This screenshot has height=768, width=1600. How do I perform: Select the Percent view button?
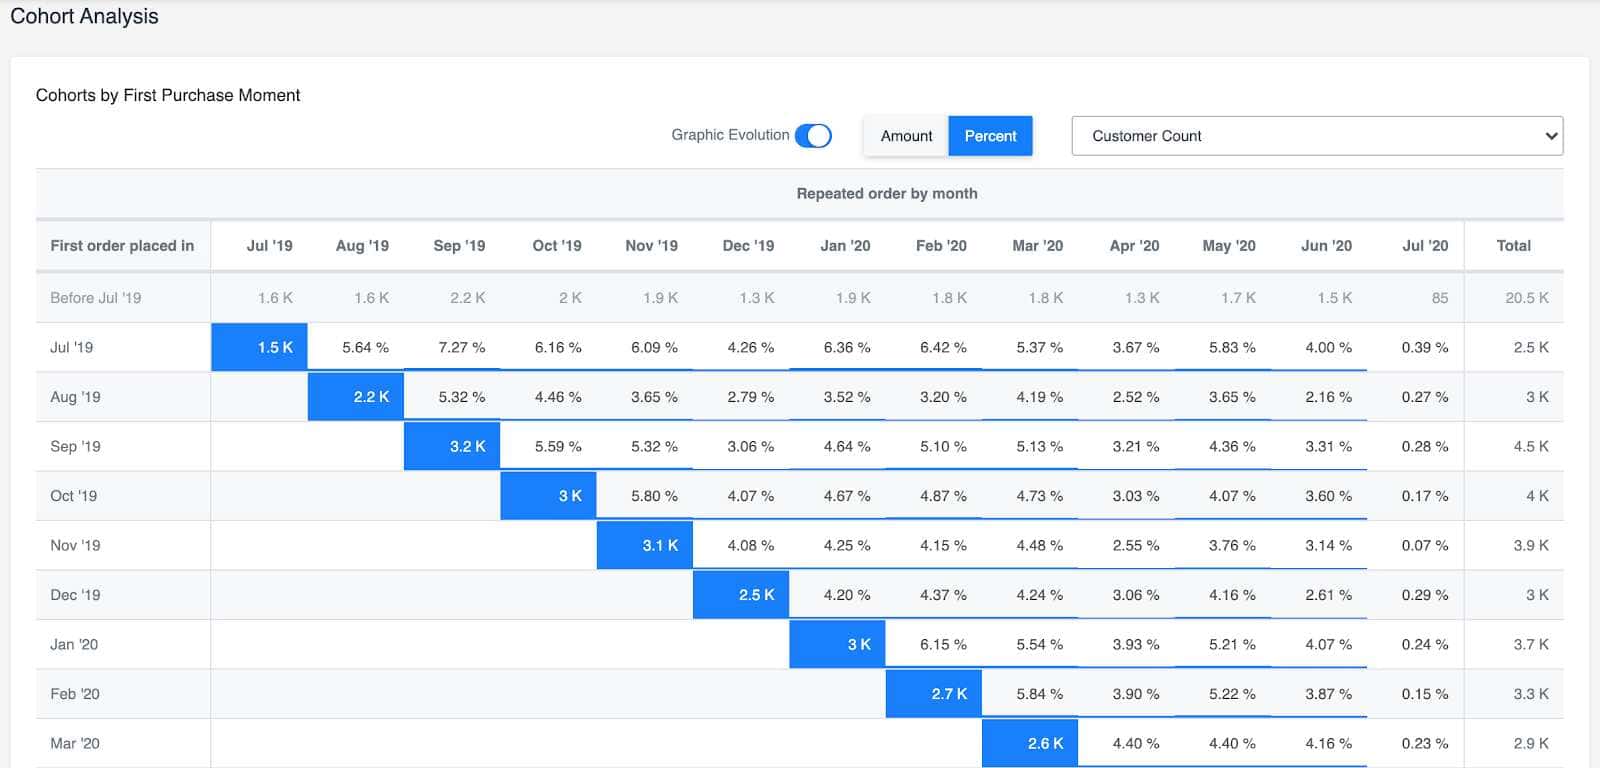989,136
